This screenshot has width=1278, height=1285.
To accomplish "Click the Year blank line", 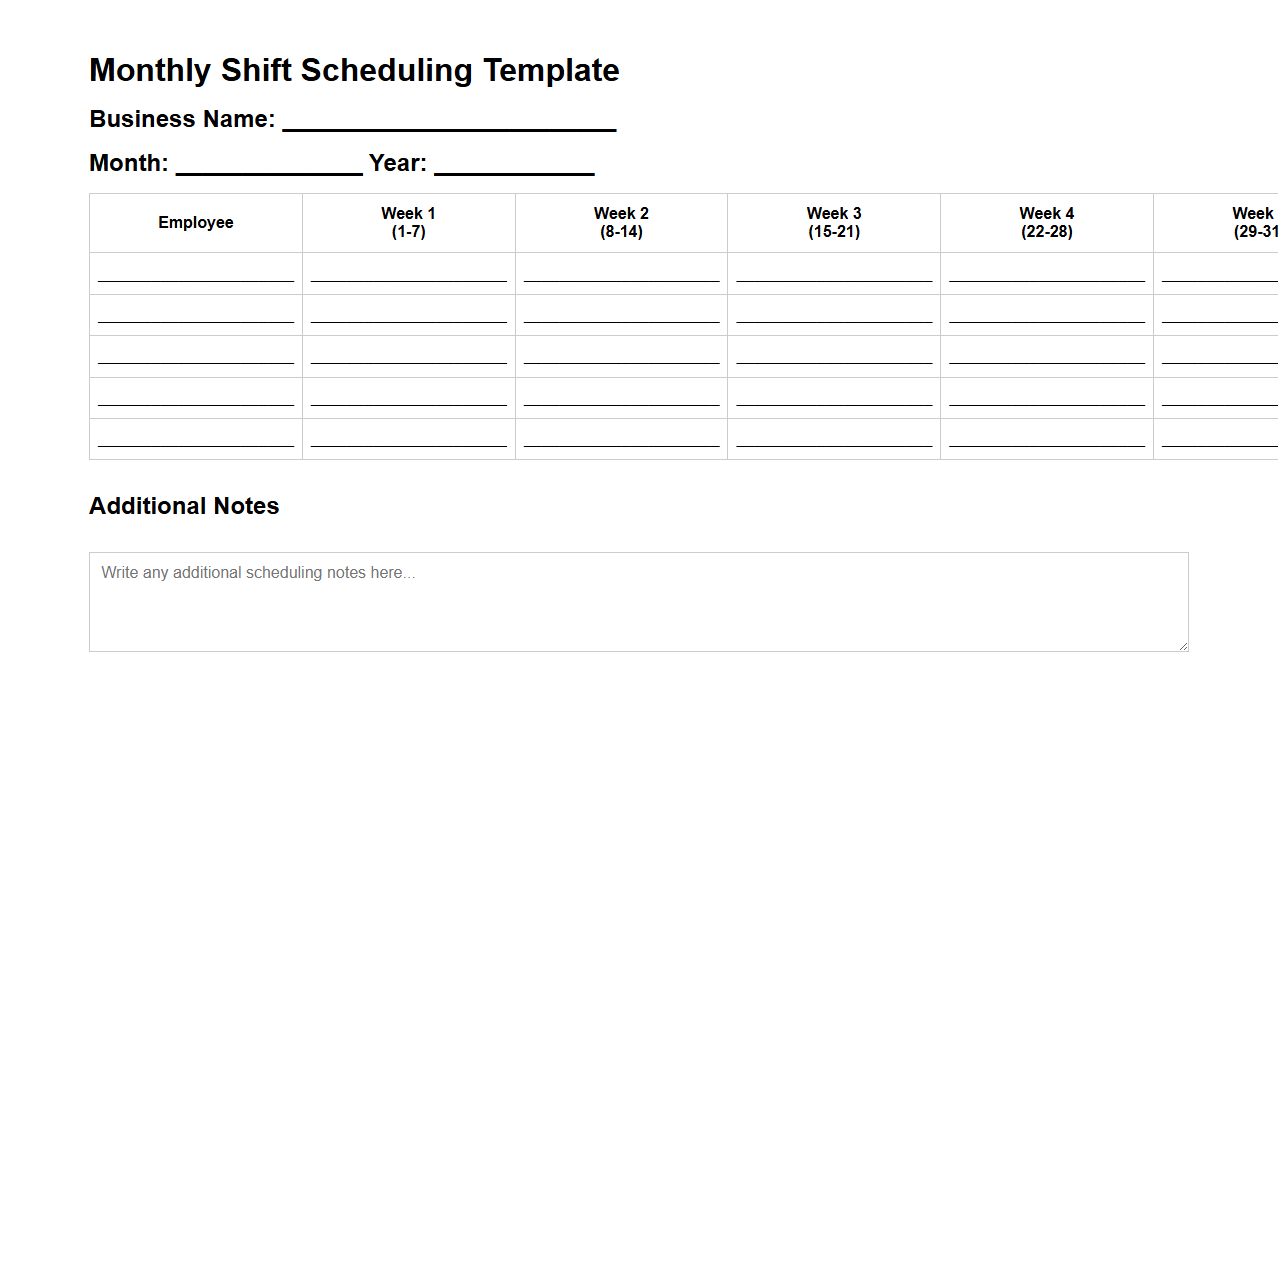I will click(514, 166).
